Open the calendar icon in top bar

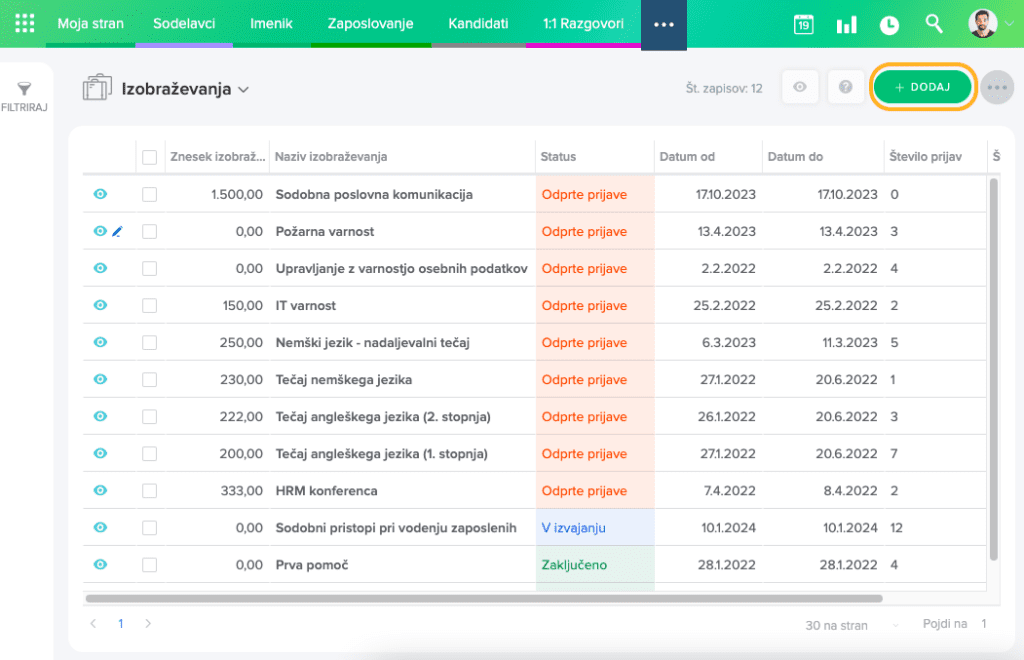coord(803,25)
